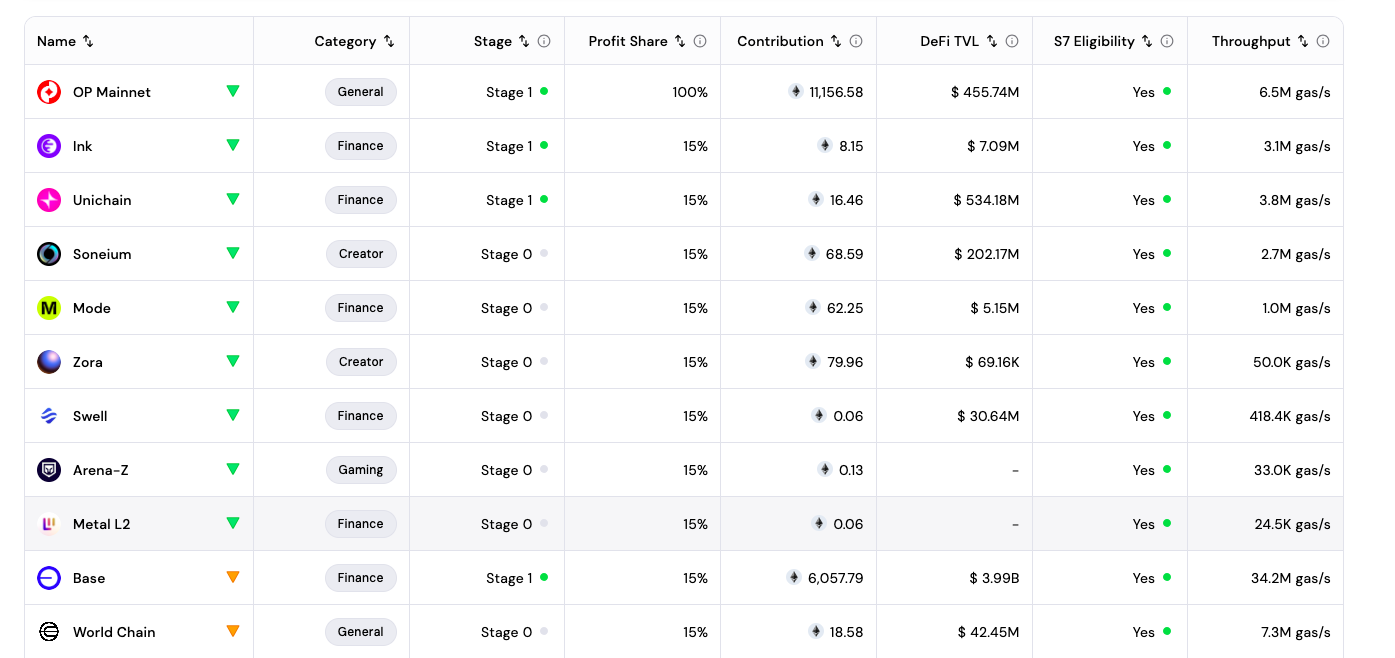The height and width of the screenshot is (658, 1395).
Task: Expand the Base row orange triangle
Action: [x=233, y=577]
